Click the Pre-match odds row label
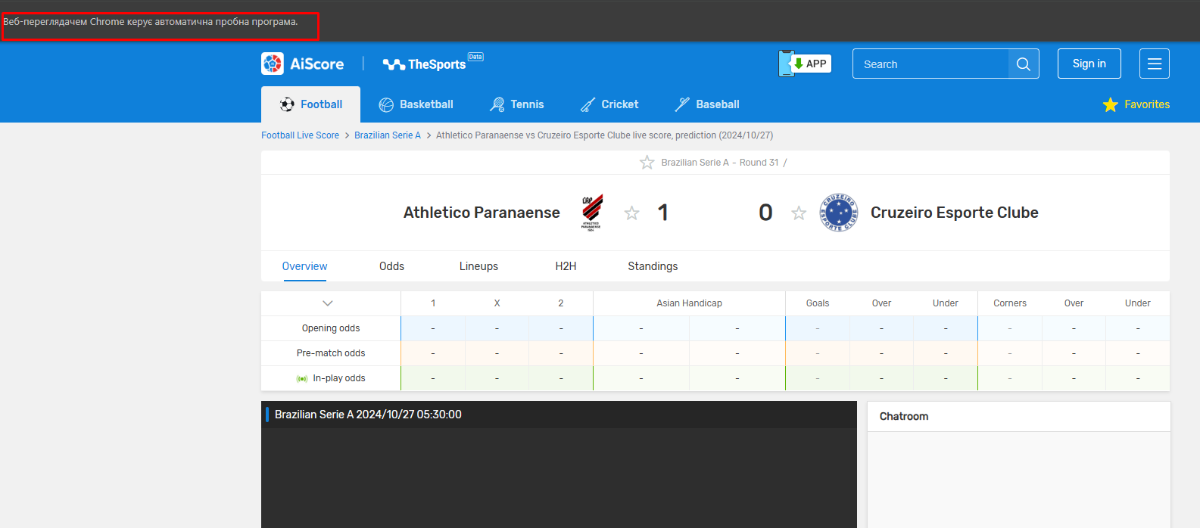 (331, 353)
